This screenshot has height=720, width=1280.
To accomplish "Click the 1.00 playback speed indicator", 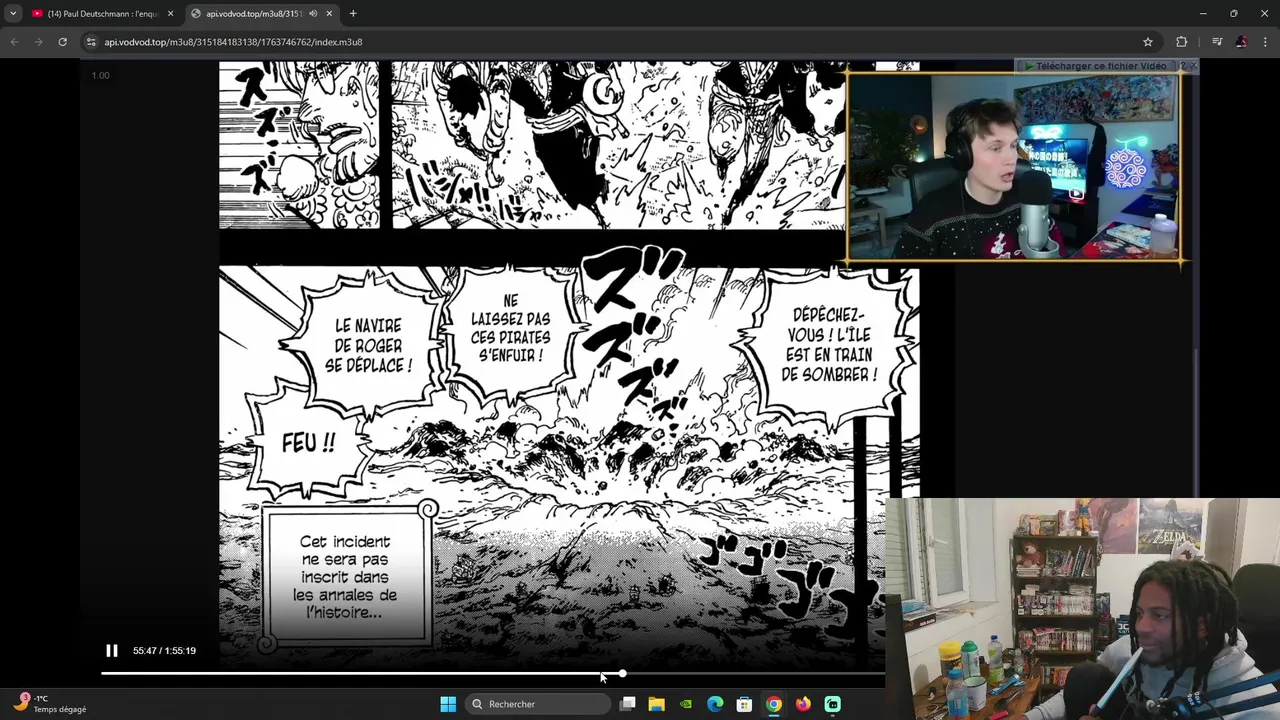I will pos(101,76).
